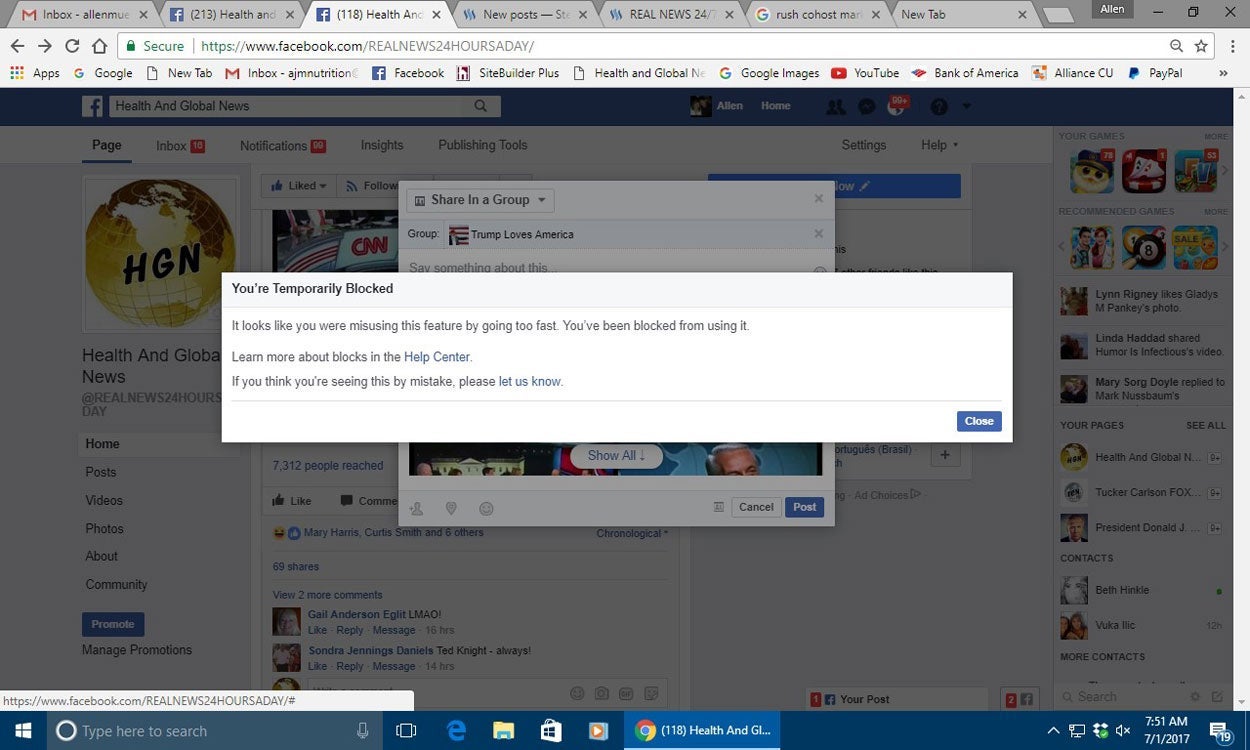Click the 'let us know' link
This screenshot has height=750, width=1250.
(530, 382)
